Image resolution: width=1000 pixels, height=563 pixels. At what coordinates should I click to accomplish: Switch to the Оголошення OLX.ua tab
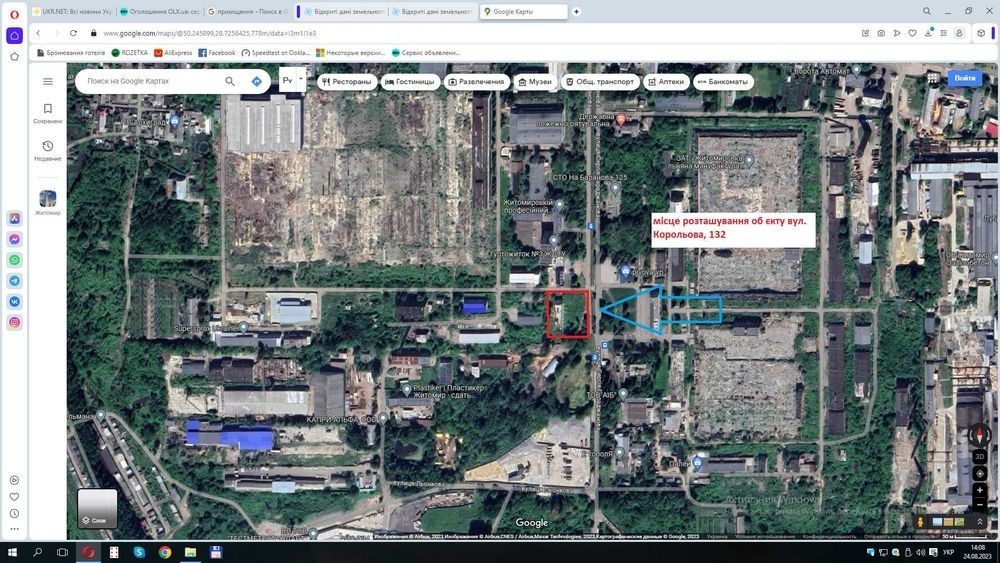159,11
